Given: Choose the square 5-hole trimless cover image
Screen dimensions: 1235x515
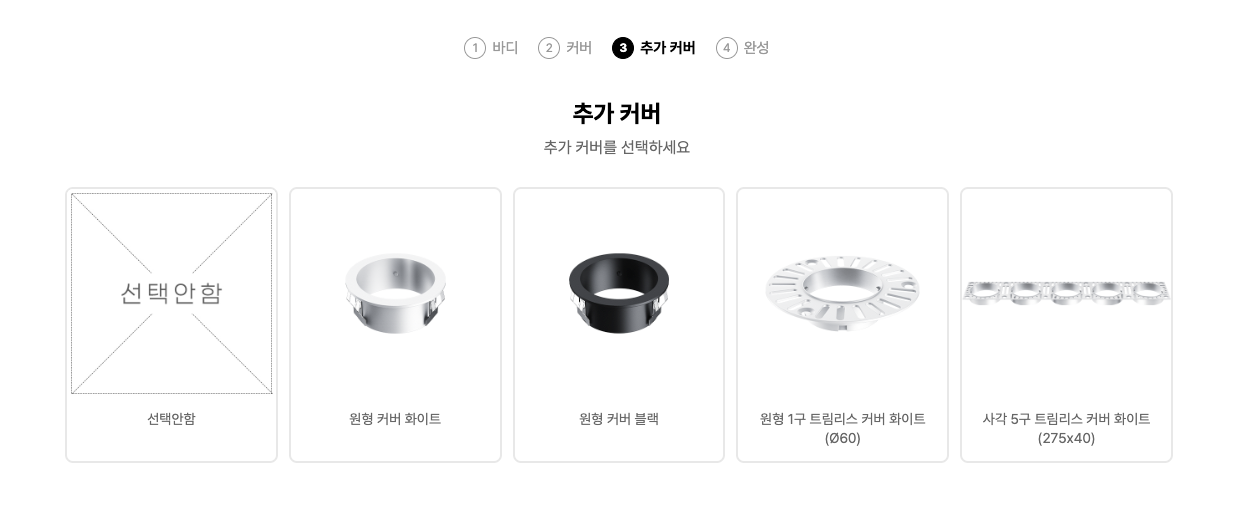Looking at the screenshot, I should 1066,293.
